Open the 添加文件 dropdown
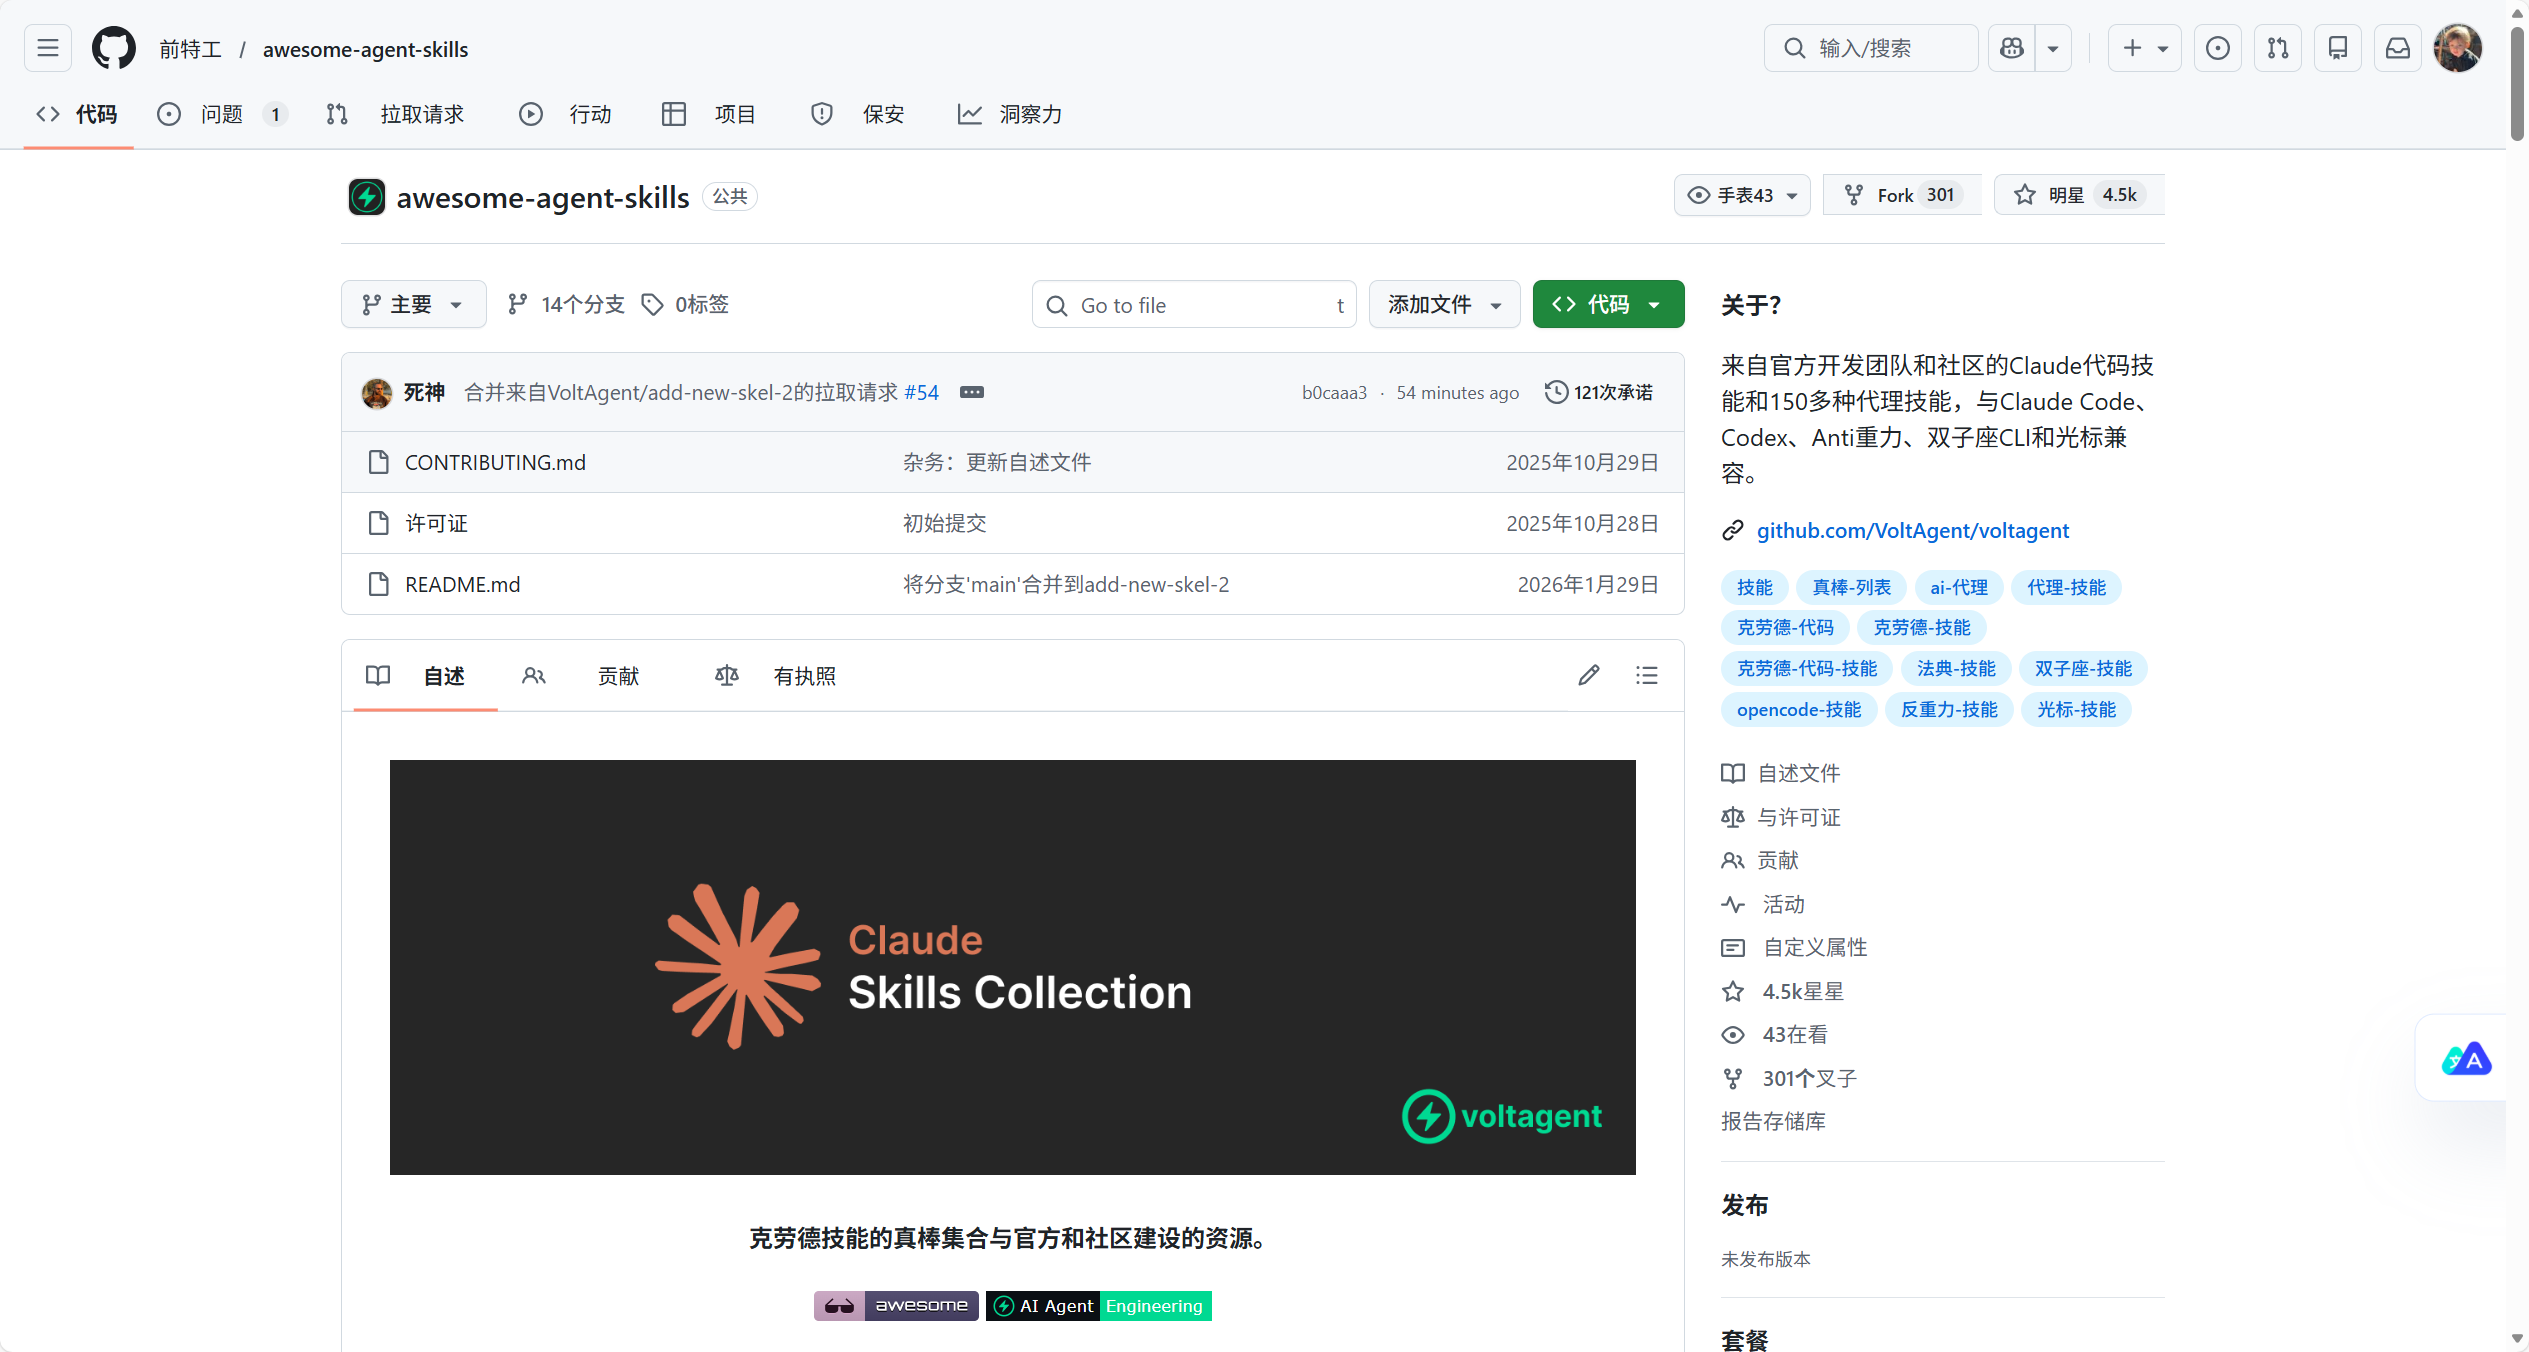The height and width of the screenshot is (1352, 2529). 1443,304
